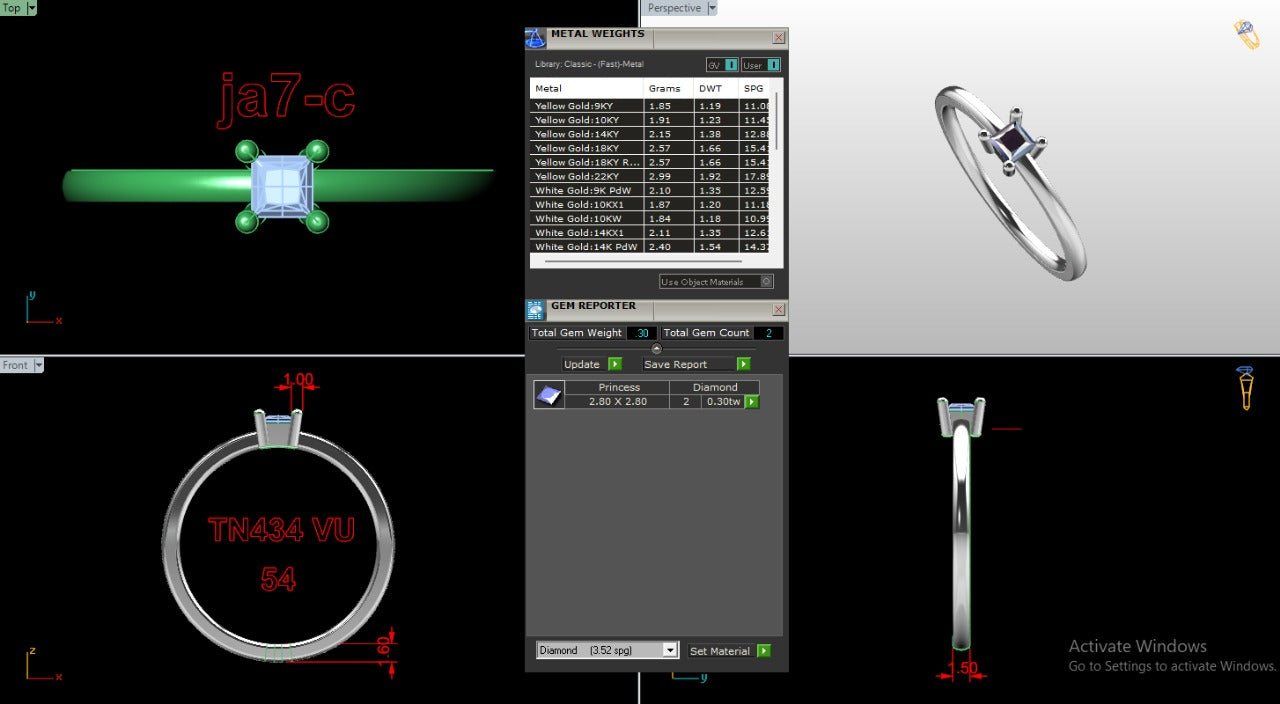Click the SPG column header
The height and width of the screenshot is (704, 1280).
click(x=755, y=88)
